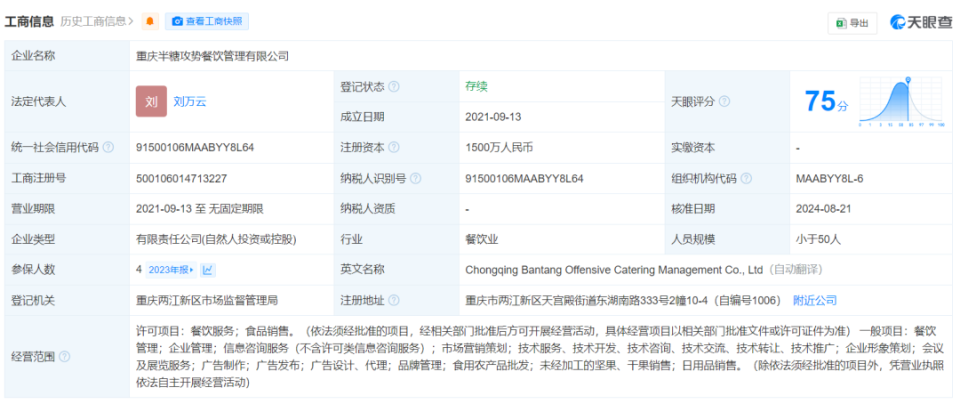The image size is (960, 412).
Task: Click the 天眼查 logo
Action: point(921,23)
